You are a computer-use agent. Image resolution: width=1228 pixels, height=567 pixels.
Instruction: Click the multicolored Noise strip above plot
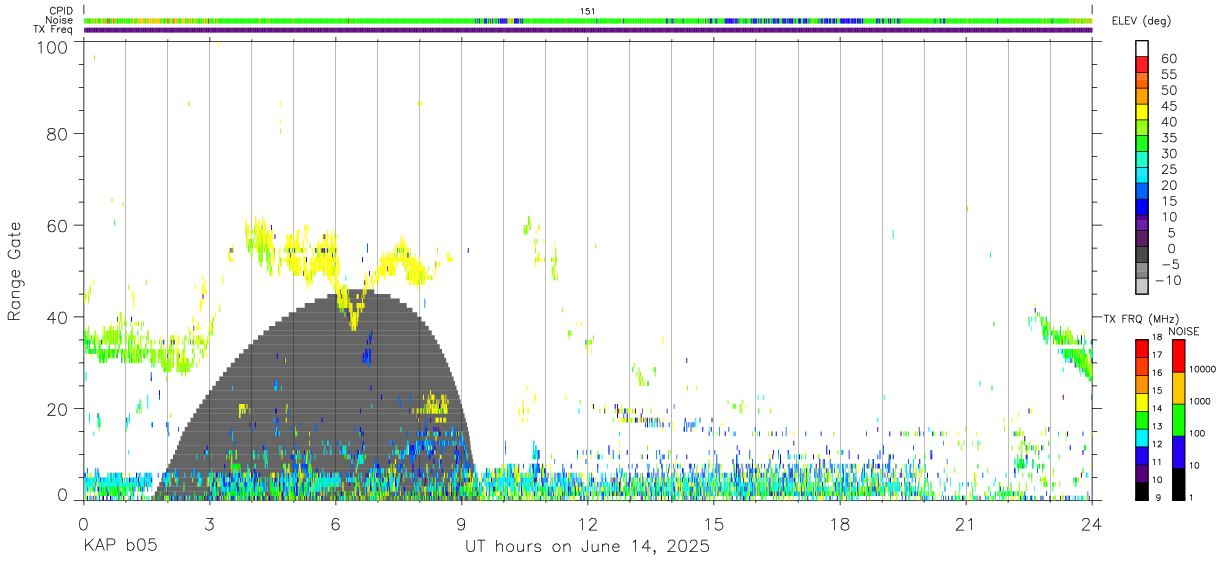click(x=587, y=20)
